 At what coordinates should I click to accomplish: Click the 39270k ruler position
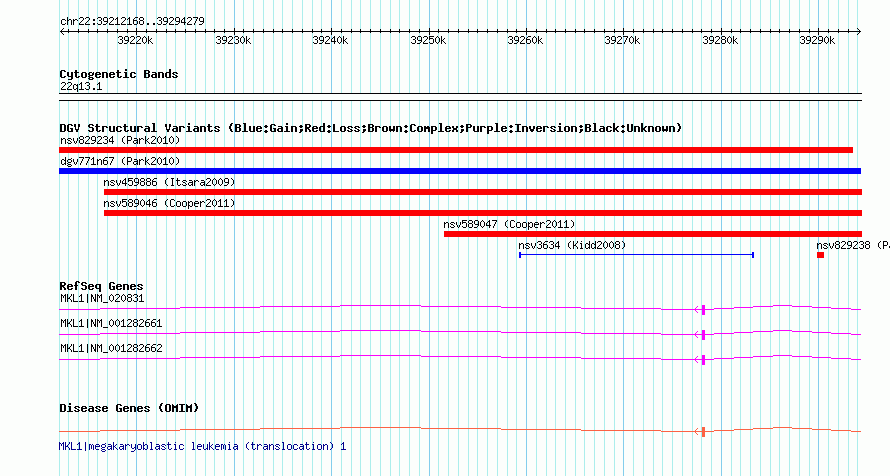[x=622, y=40]
